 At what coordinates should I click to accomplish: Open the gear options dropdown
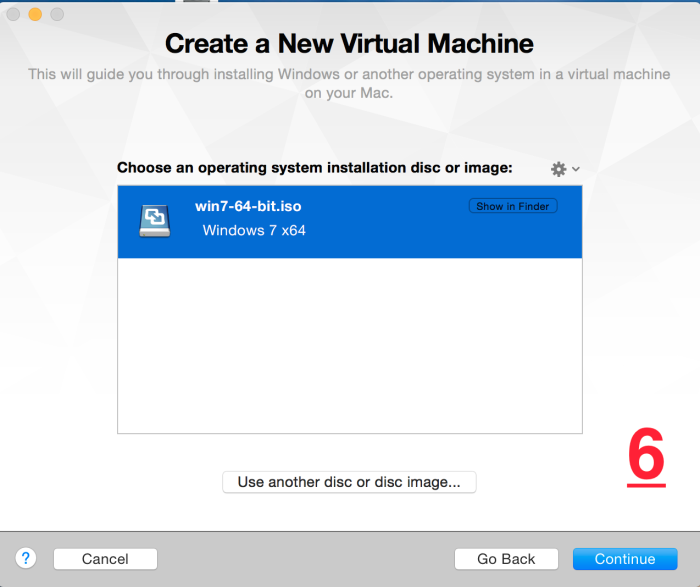565,169
